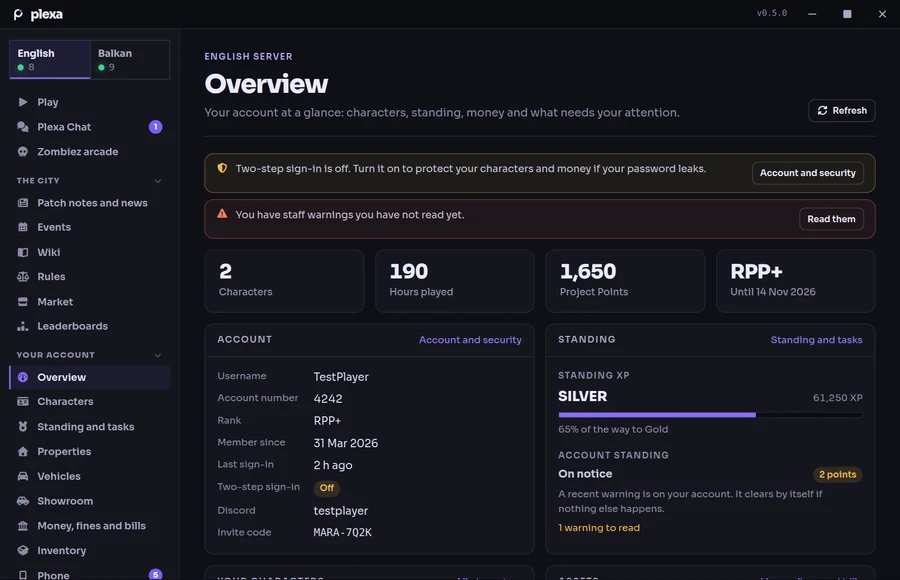Click the Events calendar icon
Viewport: 900px width, 580px height.
tap(23, 227)
